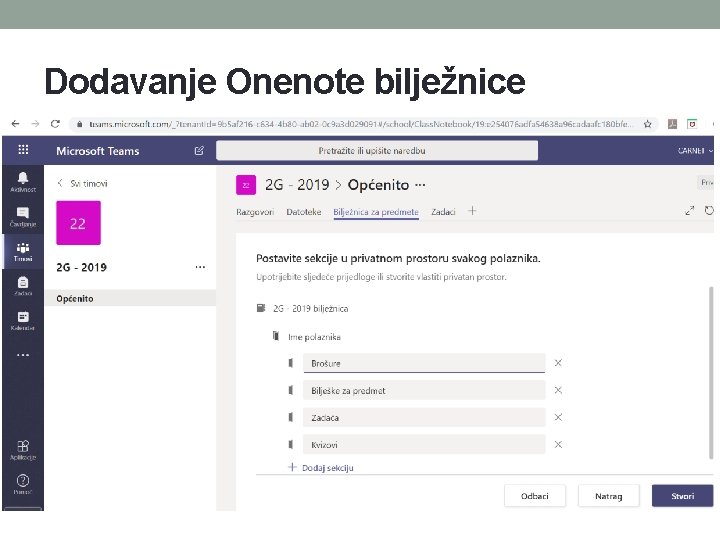This screenshot has width=720, height=540.
Task: Open more options beside Općenito header
Action: [420, 185]
